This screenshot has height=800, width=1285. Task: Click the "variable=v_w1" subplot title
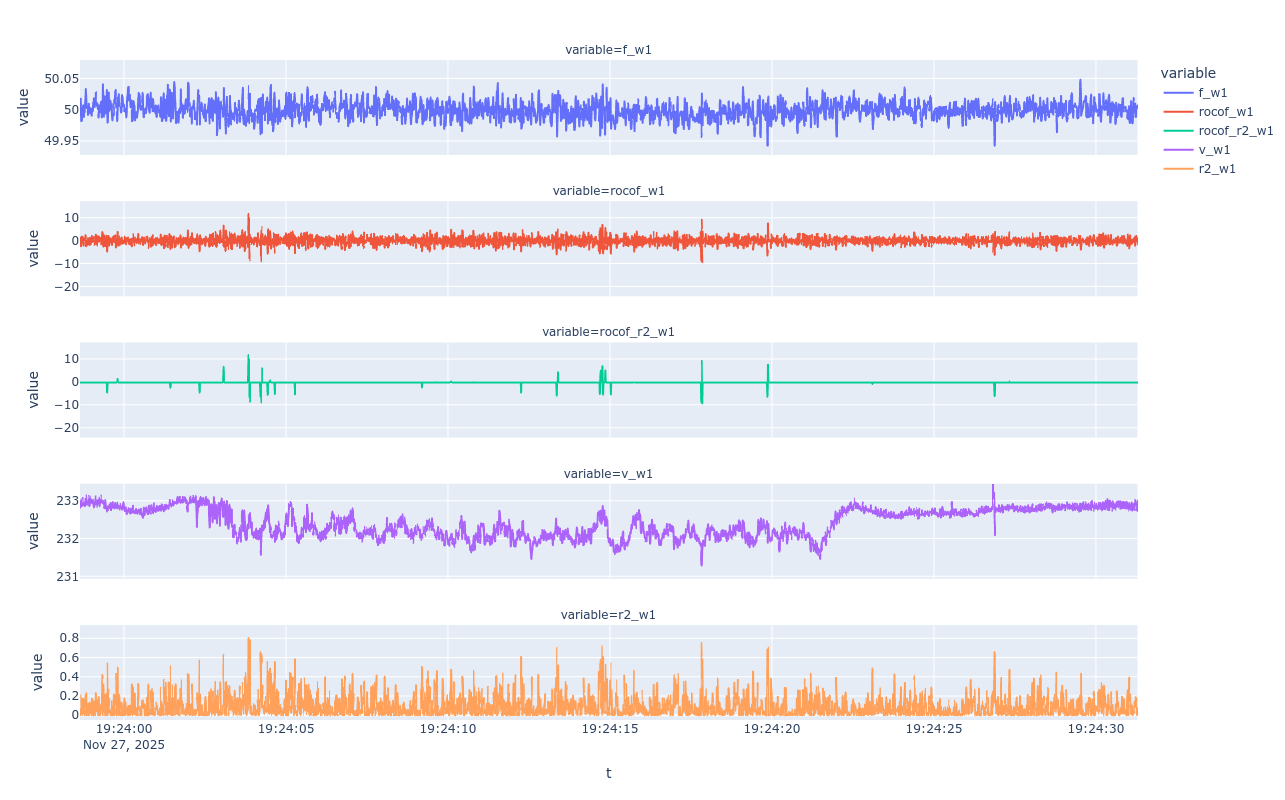608,473
